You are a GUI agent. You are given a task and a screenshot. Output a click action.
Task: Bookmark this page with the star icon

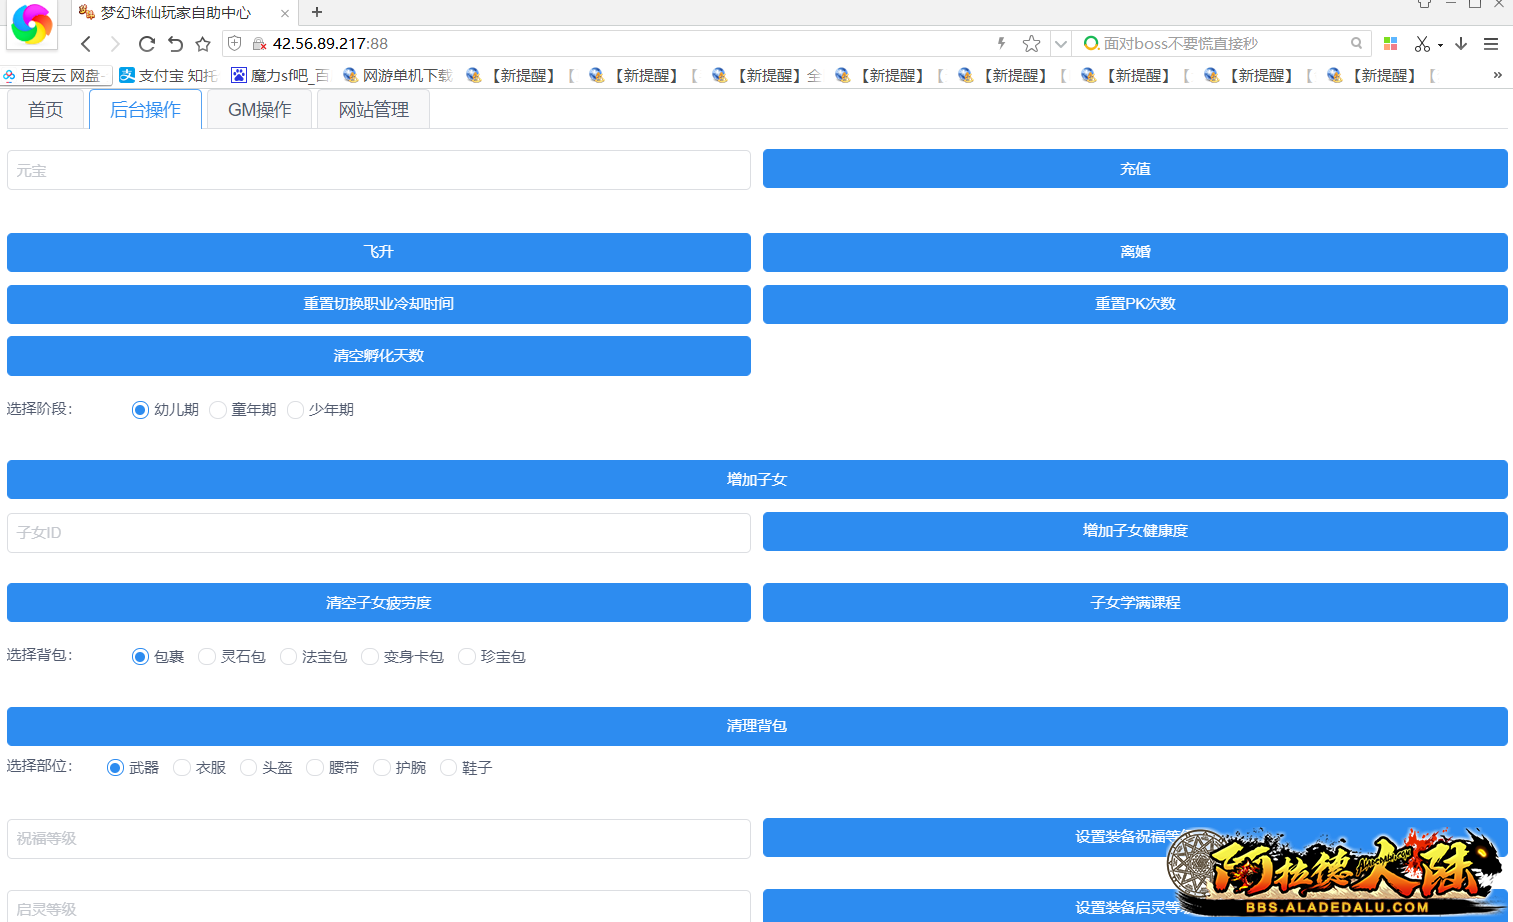pos(1031,43)
